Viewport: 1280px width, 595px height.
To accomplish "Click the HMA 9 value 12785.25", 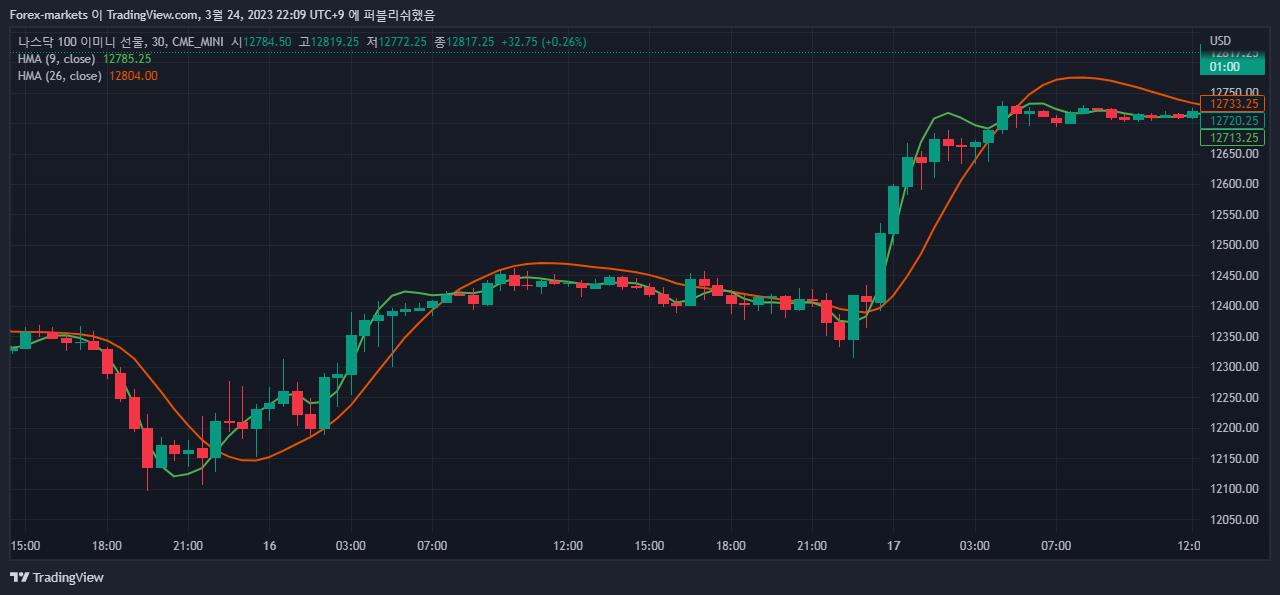I will (x=127, y=59).
